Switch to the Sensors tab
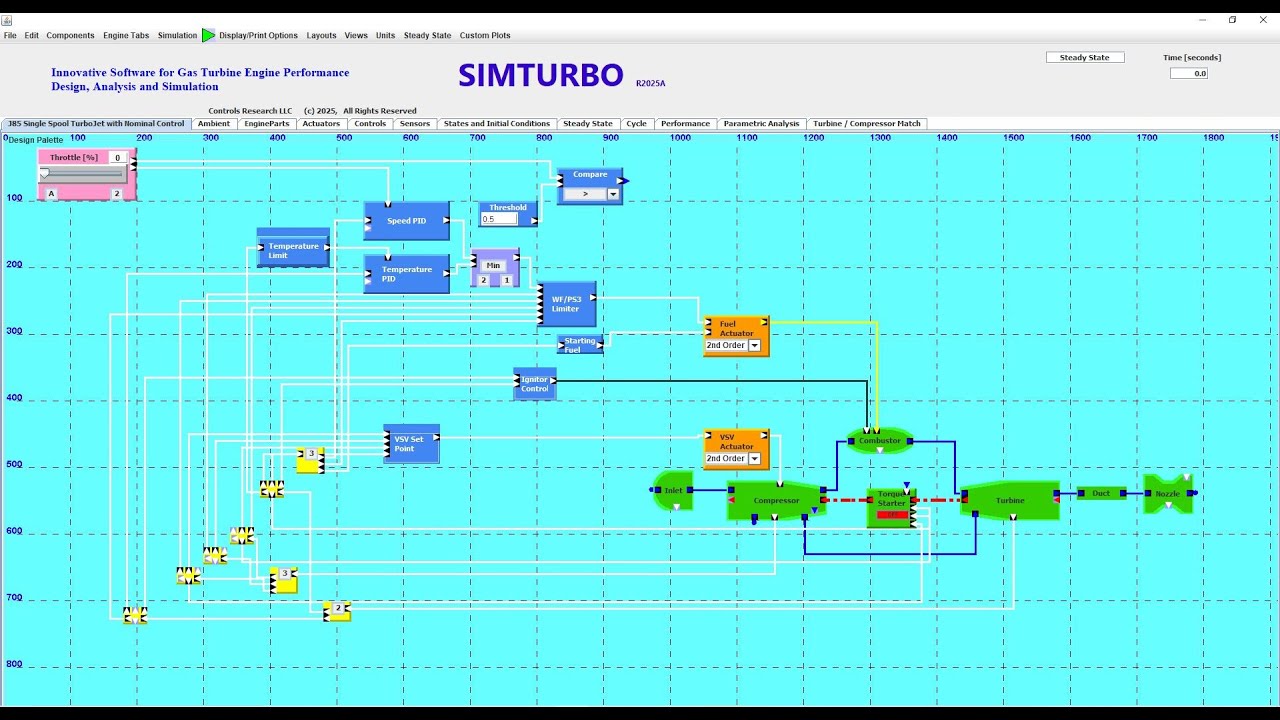The width and height of the screenshot is (1280, 720). (415, 124)
